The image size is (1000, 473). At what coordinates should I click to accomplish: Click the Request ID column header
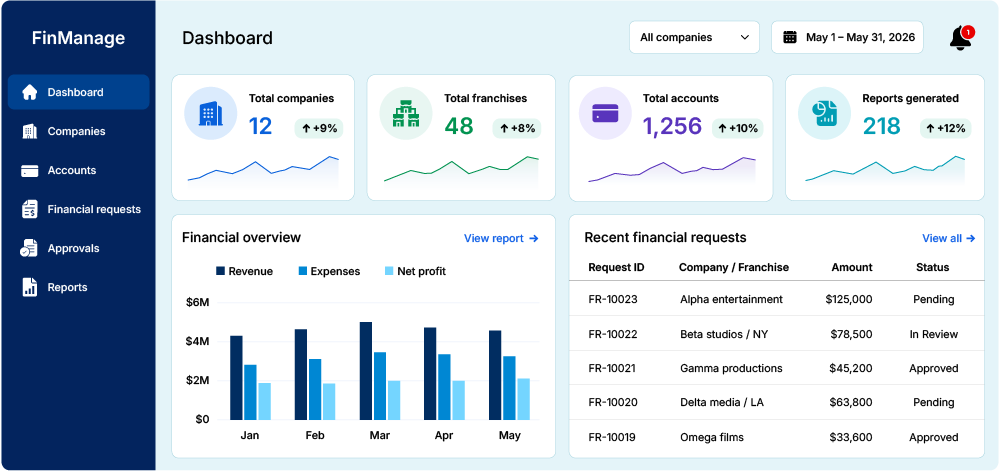616,268
